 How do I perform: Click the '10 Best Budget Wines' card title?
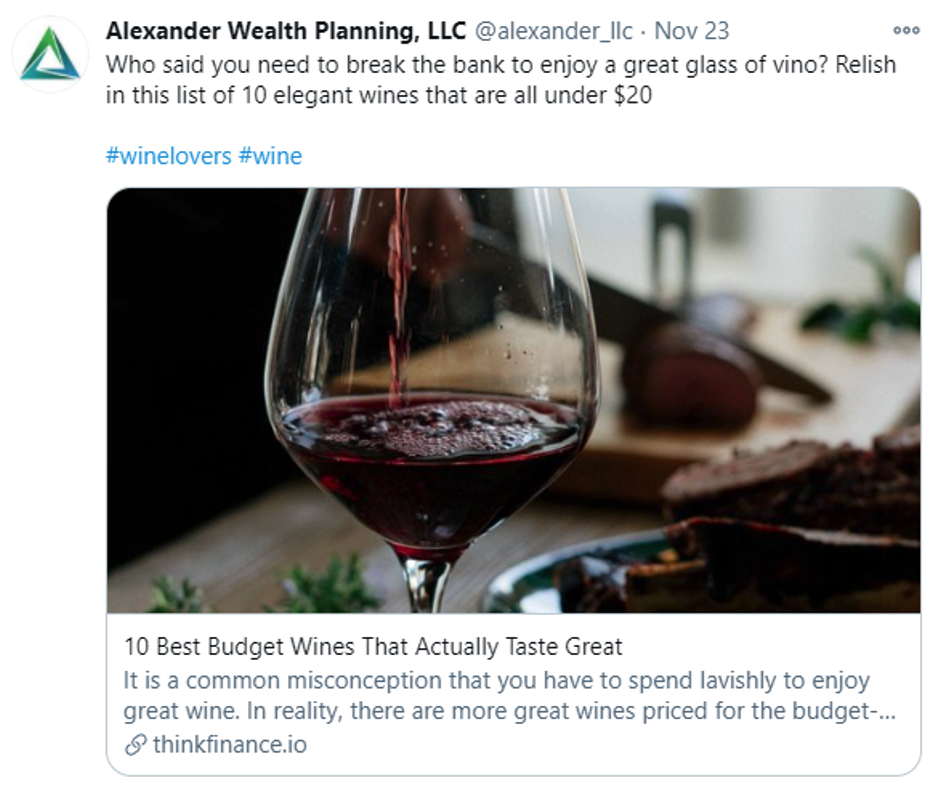(373, 646)
